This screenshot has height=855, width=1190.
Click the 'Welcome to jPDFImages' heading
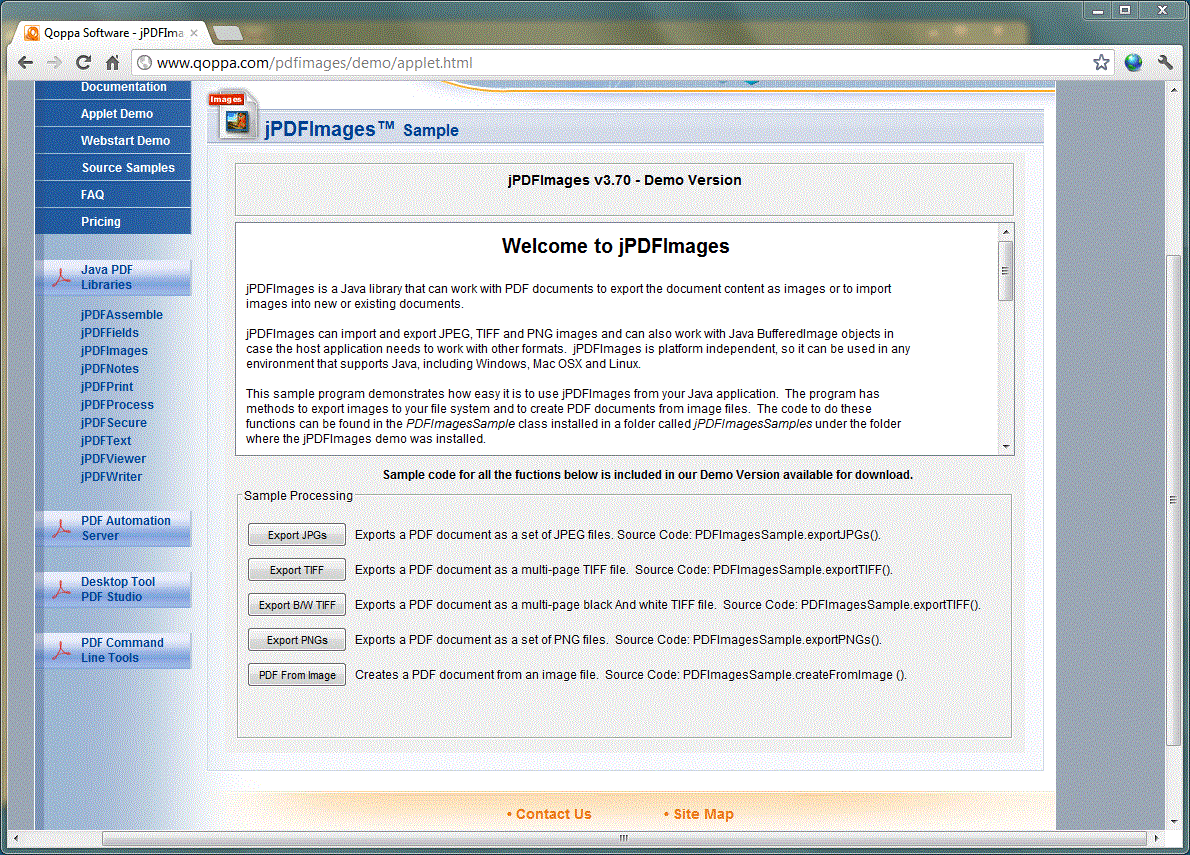(x=615, y=246)
